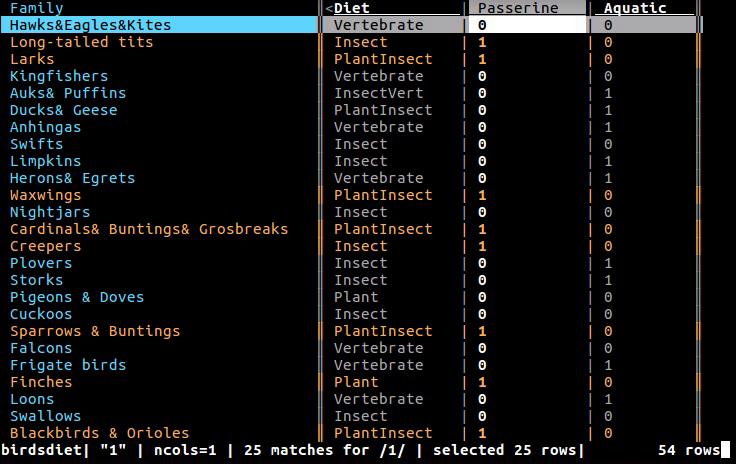Screen dimensions: 736x464
Task: Click the Creepers family cell
Action: click(x=45, y=246)
